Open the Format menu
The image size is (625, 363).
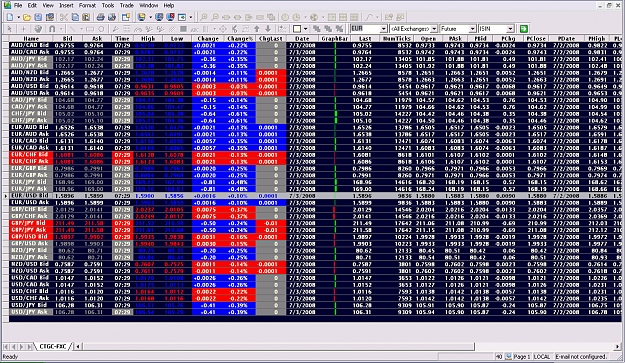click(x=87, y=6)
